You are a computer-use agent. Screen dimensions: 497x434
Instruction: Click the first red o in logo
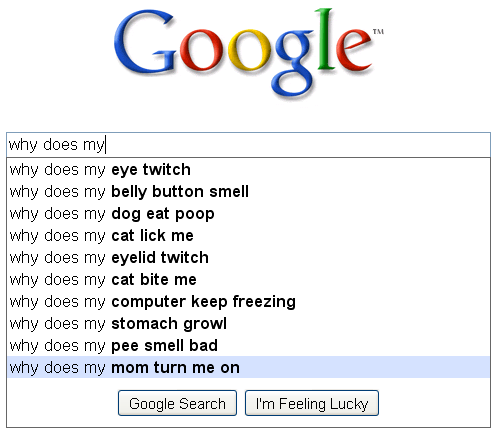(201, 50)
